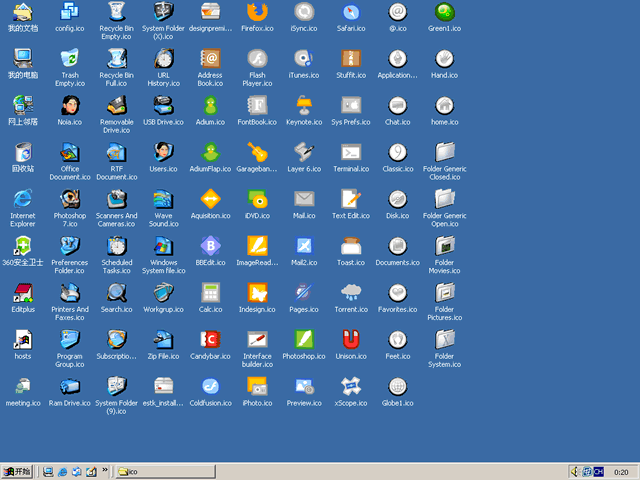Click the Safari.ico compass icon

tap(350, 13)
